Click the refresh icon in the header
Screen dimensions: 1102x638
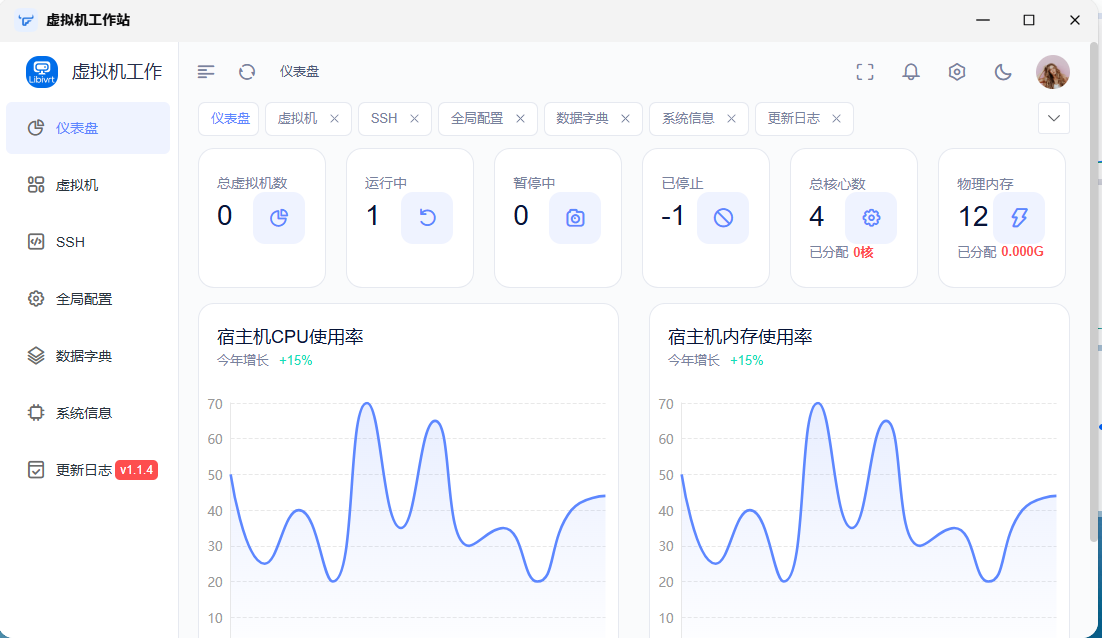[x=247, y=72]
